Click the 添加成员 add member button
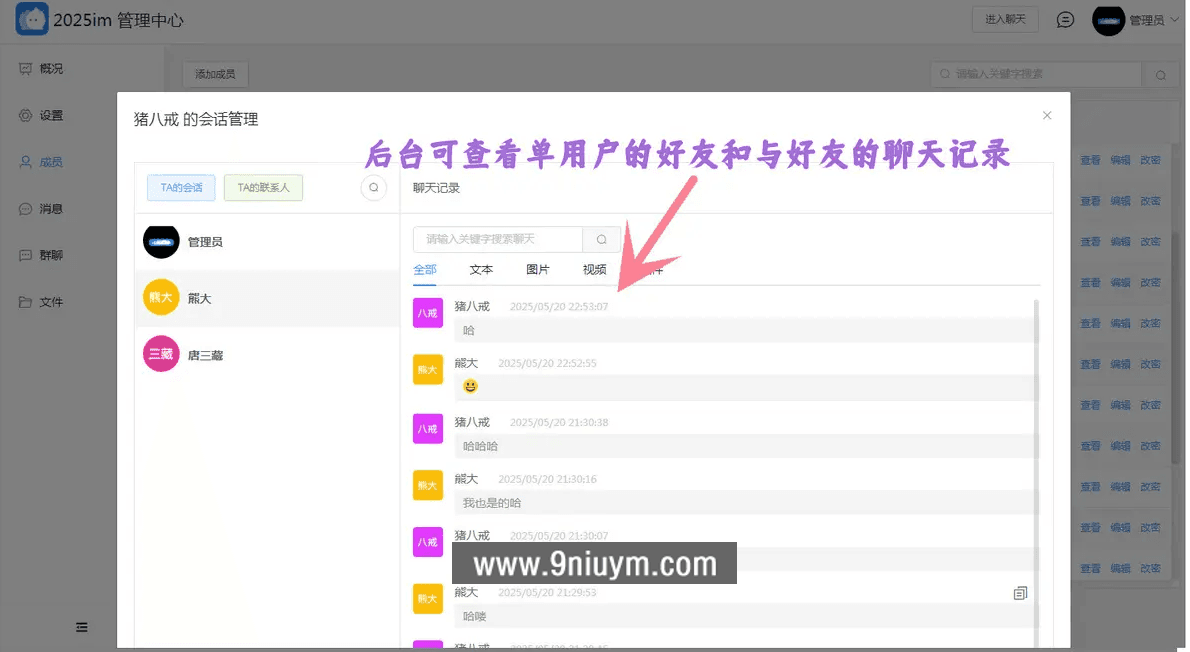 pos(215,74)
